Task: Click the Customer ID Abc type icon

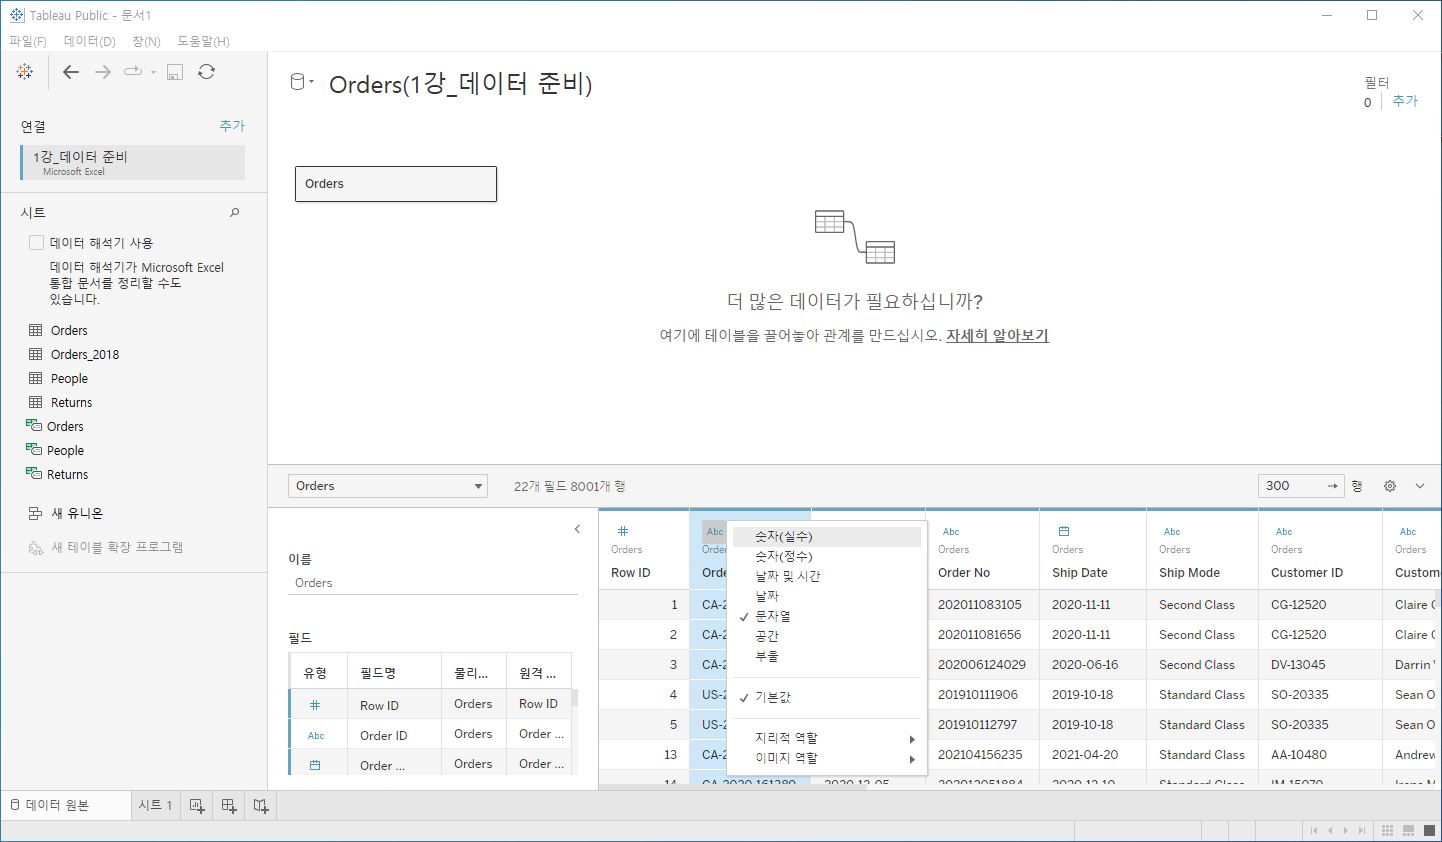Action: 1284,531
